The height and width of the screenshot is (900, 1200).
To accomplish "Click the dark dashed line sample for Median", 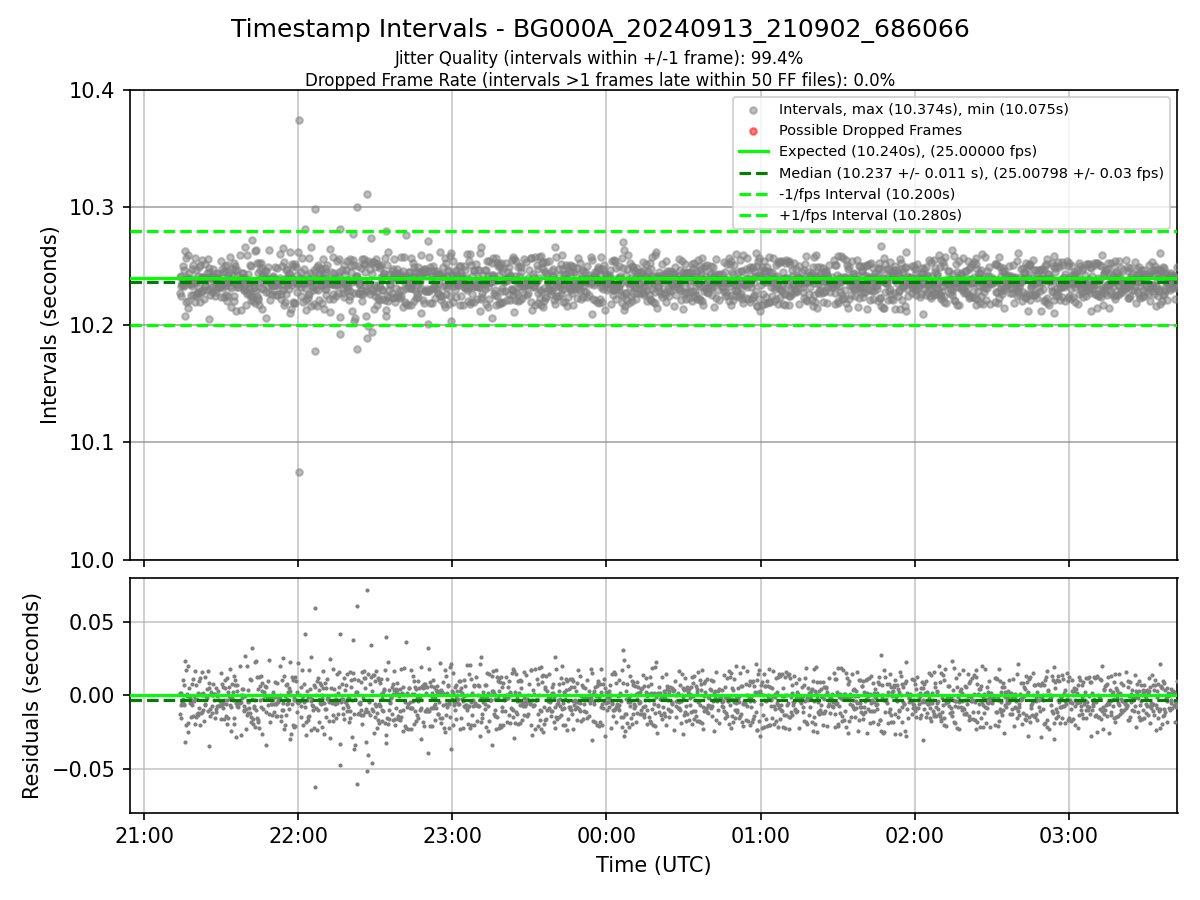I will (754, 173).
